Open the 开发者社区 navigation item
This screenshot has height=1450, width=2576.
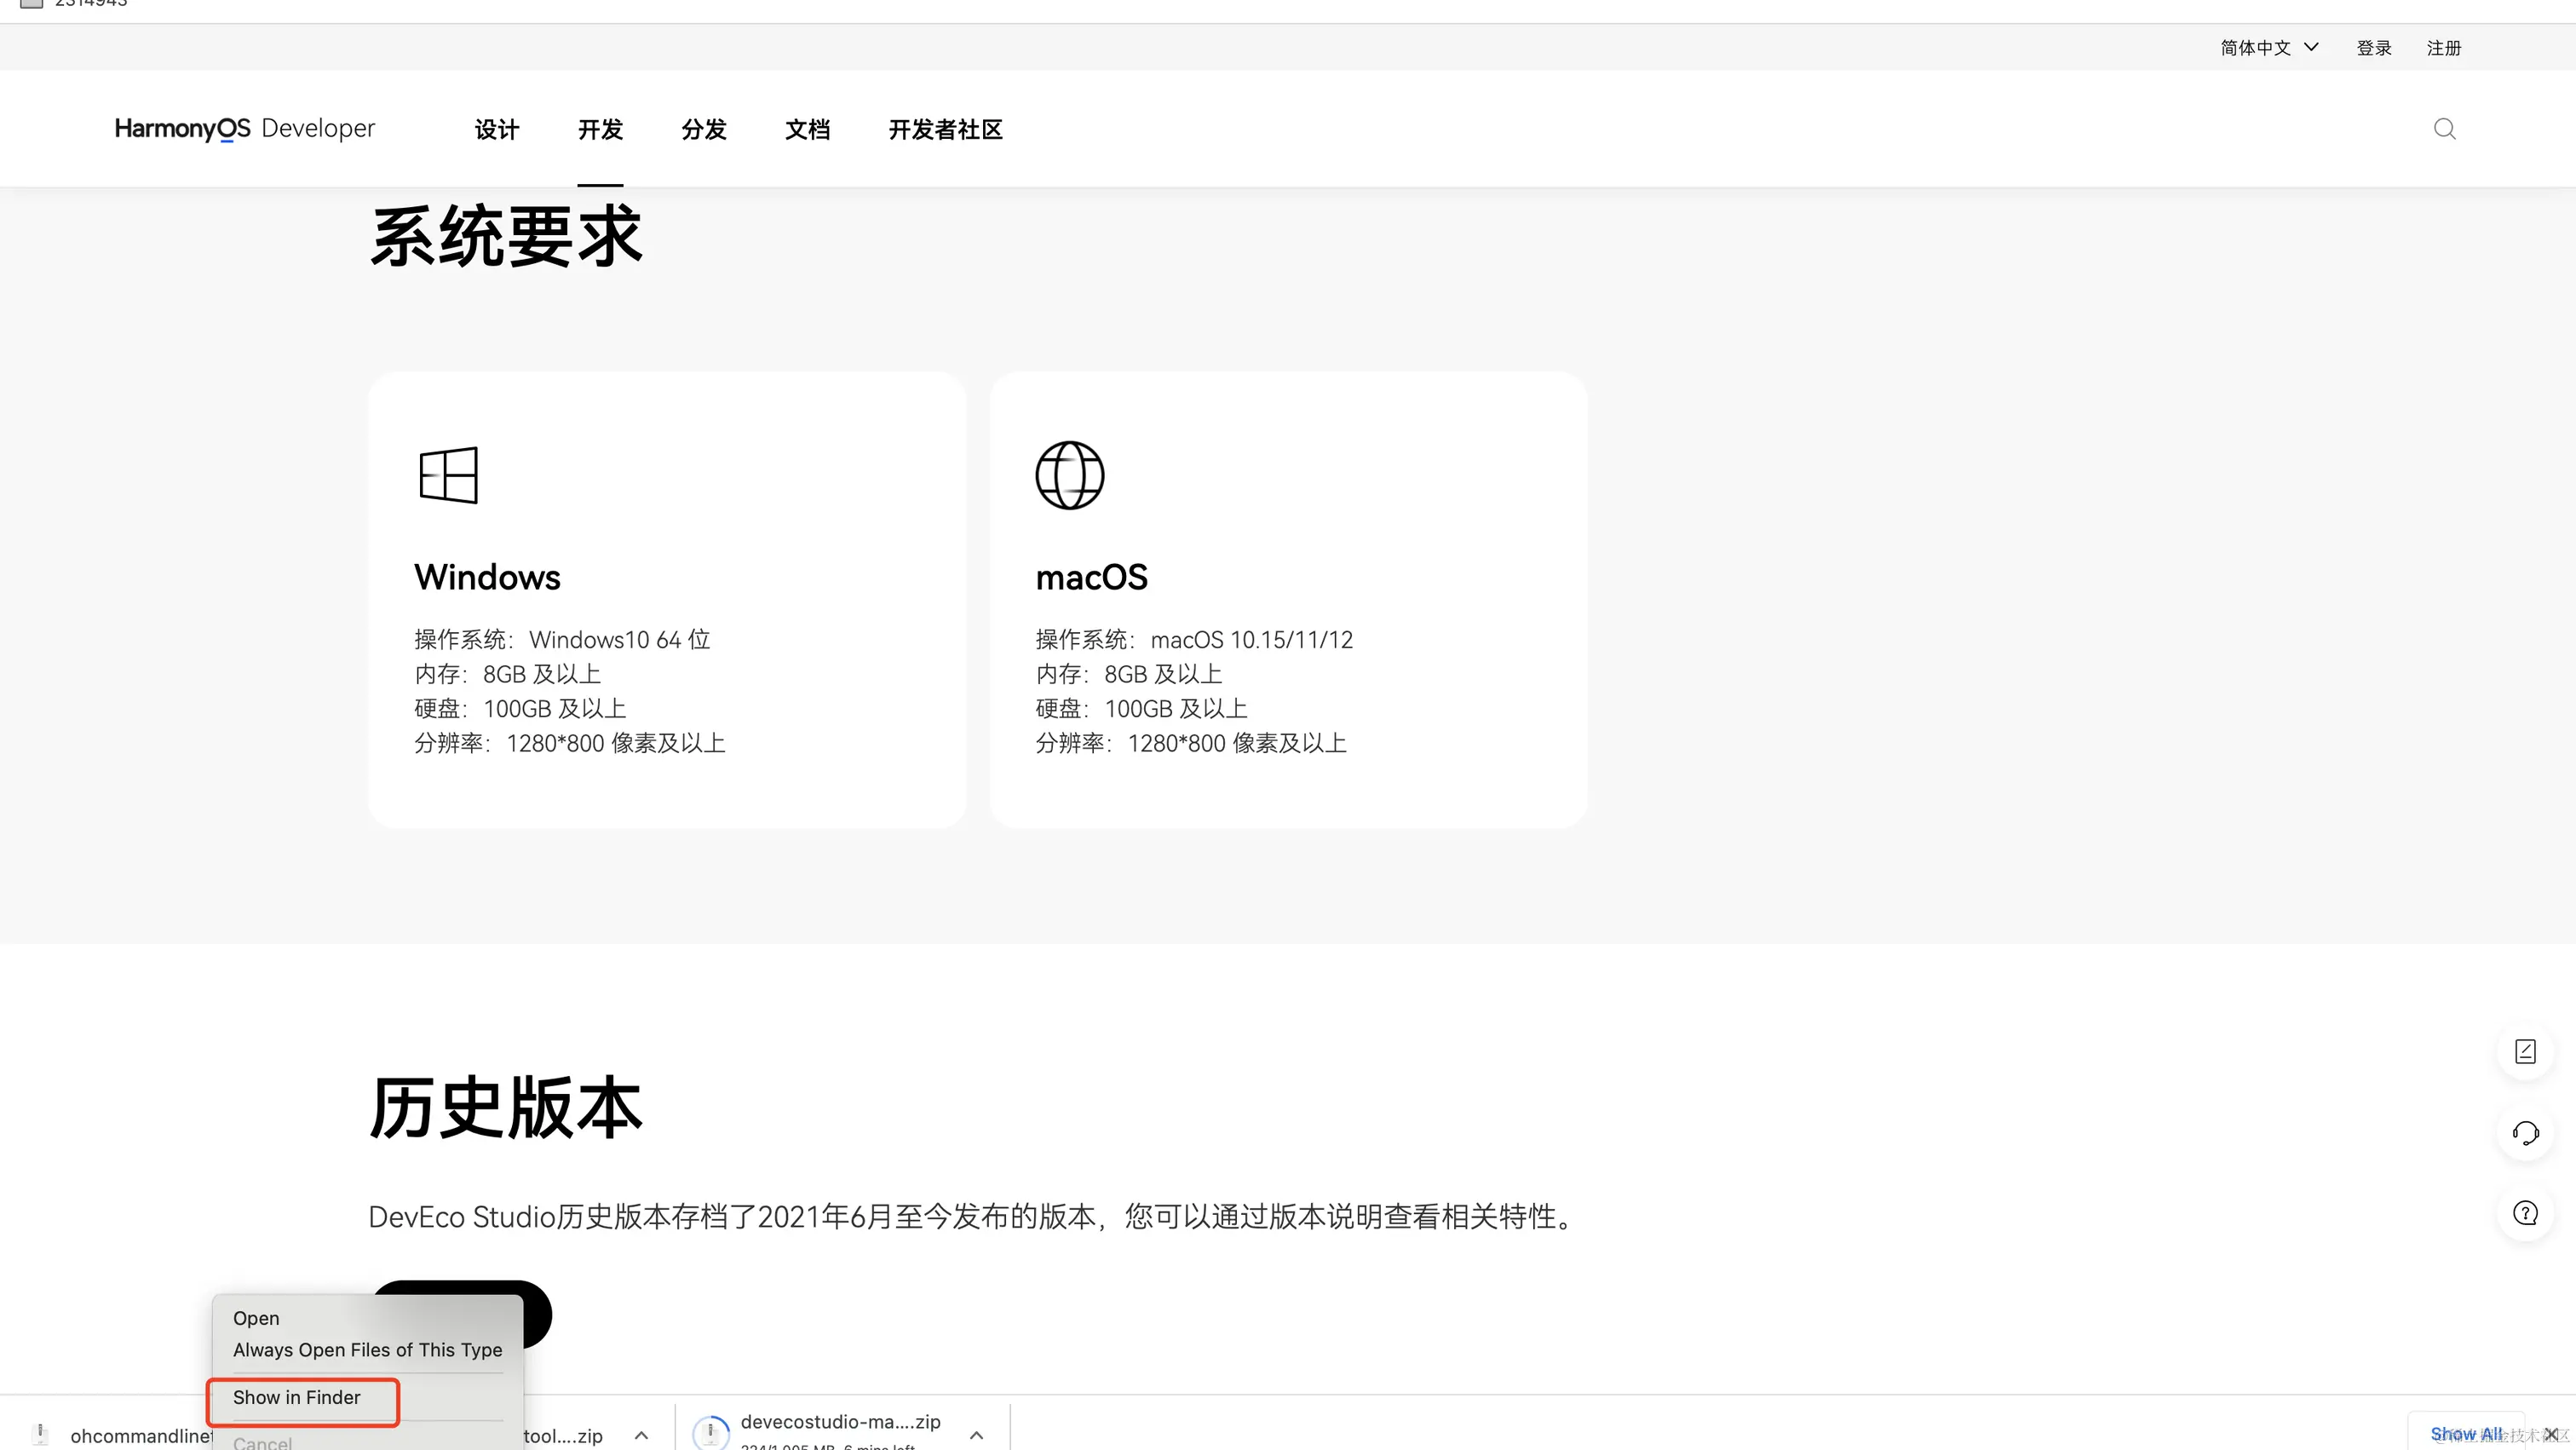click(x=945, y=129)
